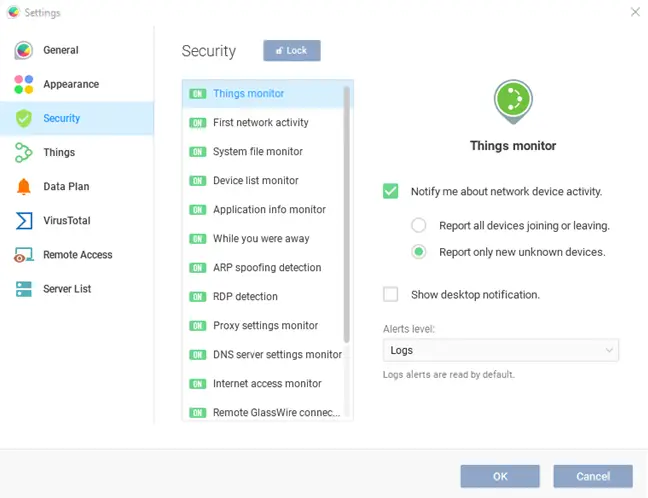
Task: Click the security list vertical scrollbar
Action: tap(346, 214)
